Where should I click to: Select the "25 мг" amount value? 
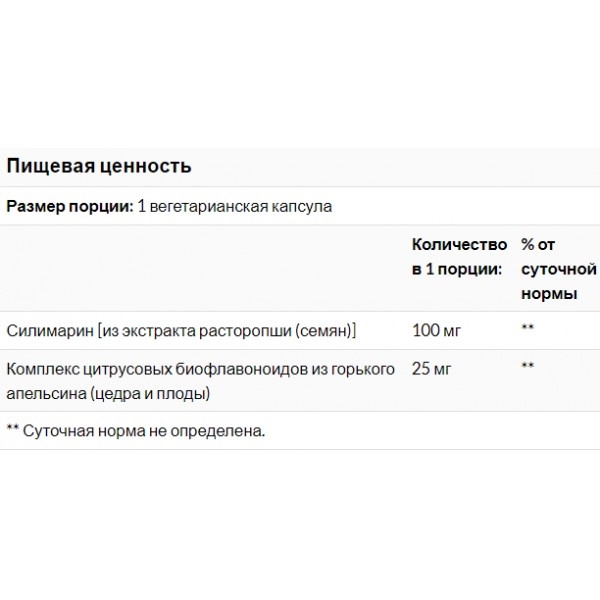tap(433, 369)
